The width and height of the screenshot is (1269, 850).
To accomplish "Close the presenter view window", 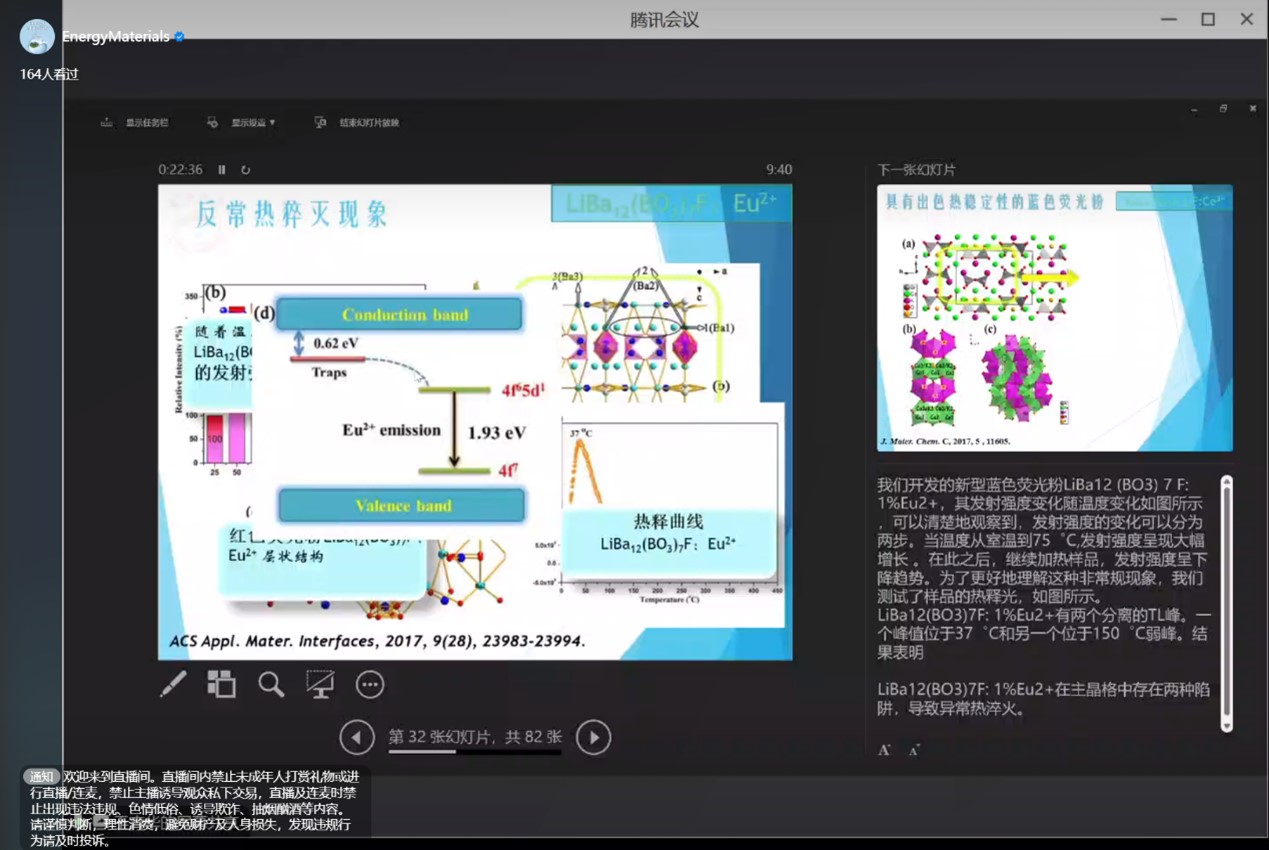I will point(1252,109).
